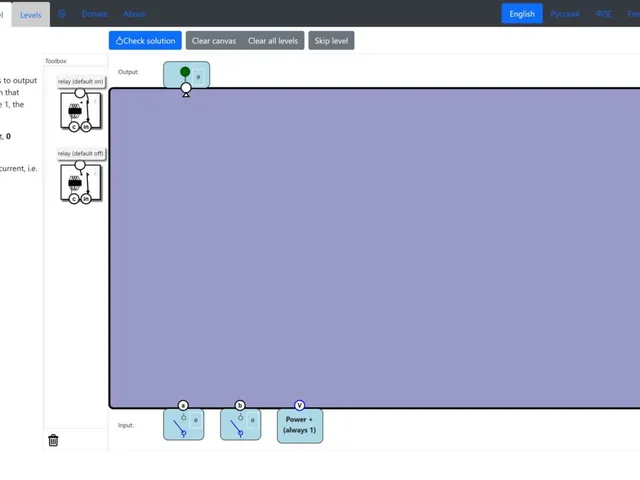The width and height of the screenshot is (640, 480).
Task: Click the output connector node below LED
Action: (x=186, y=88)
